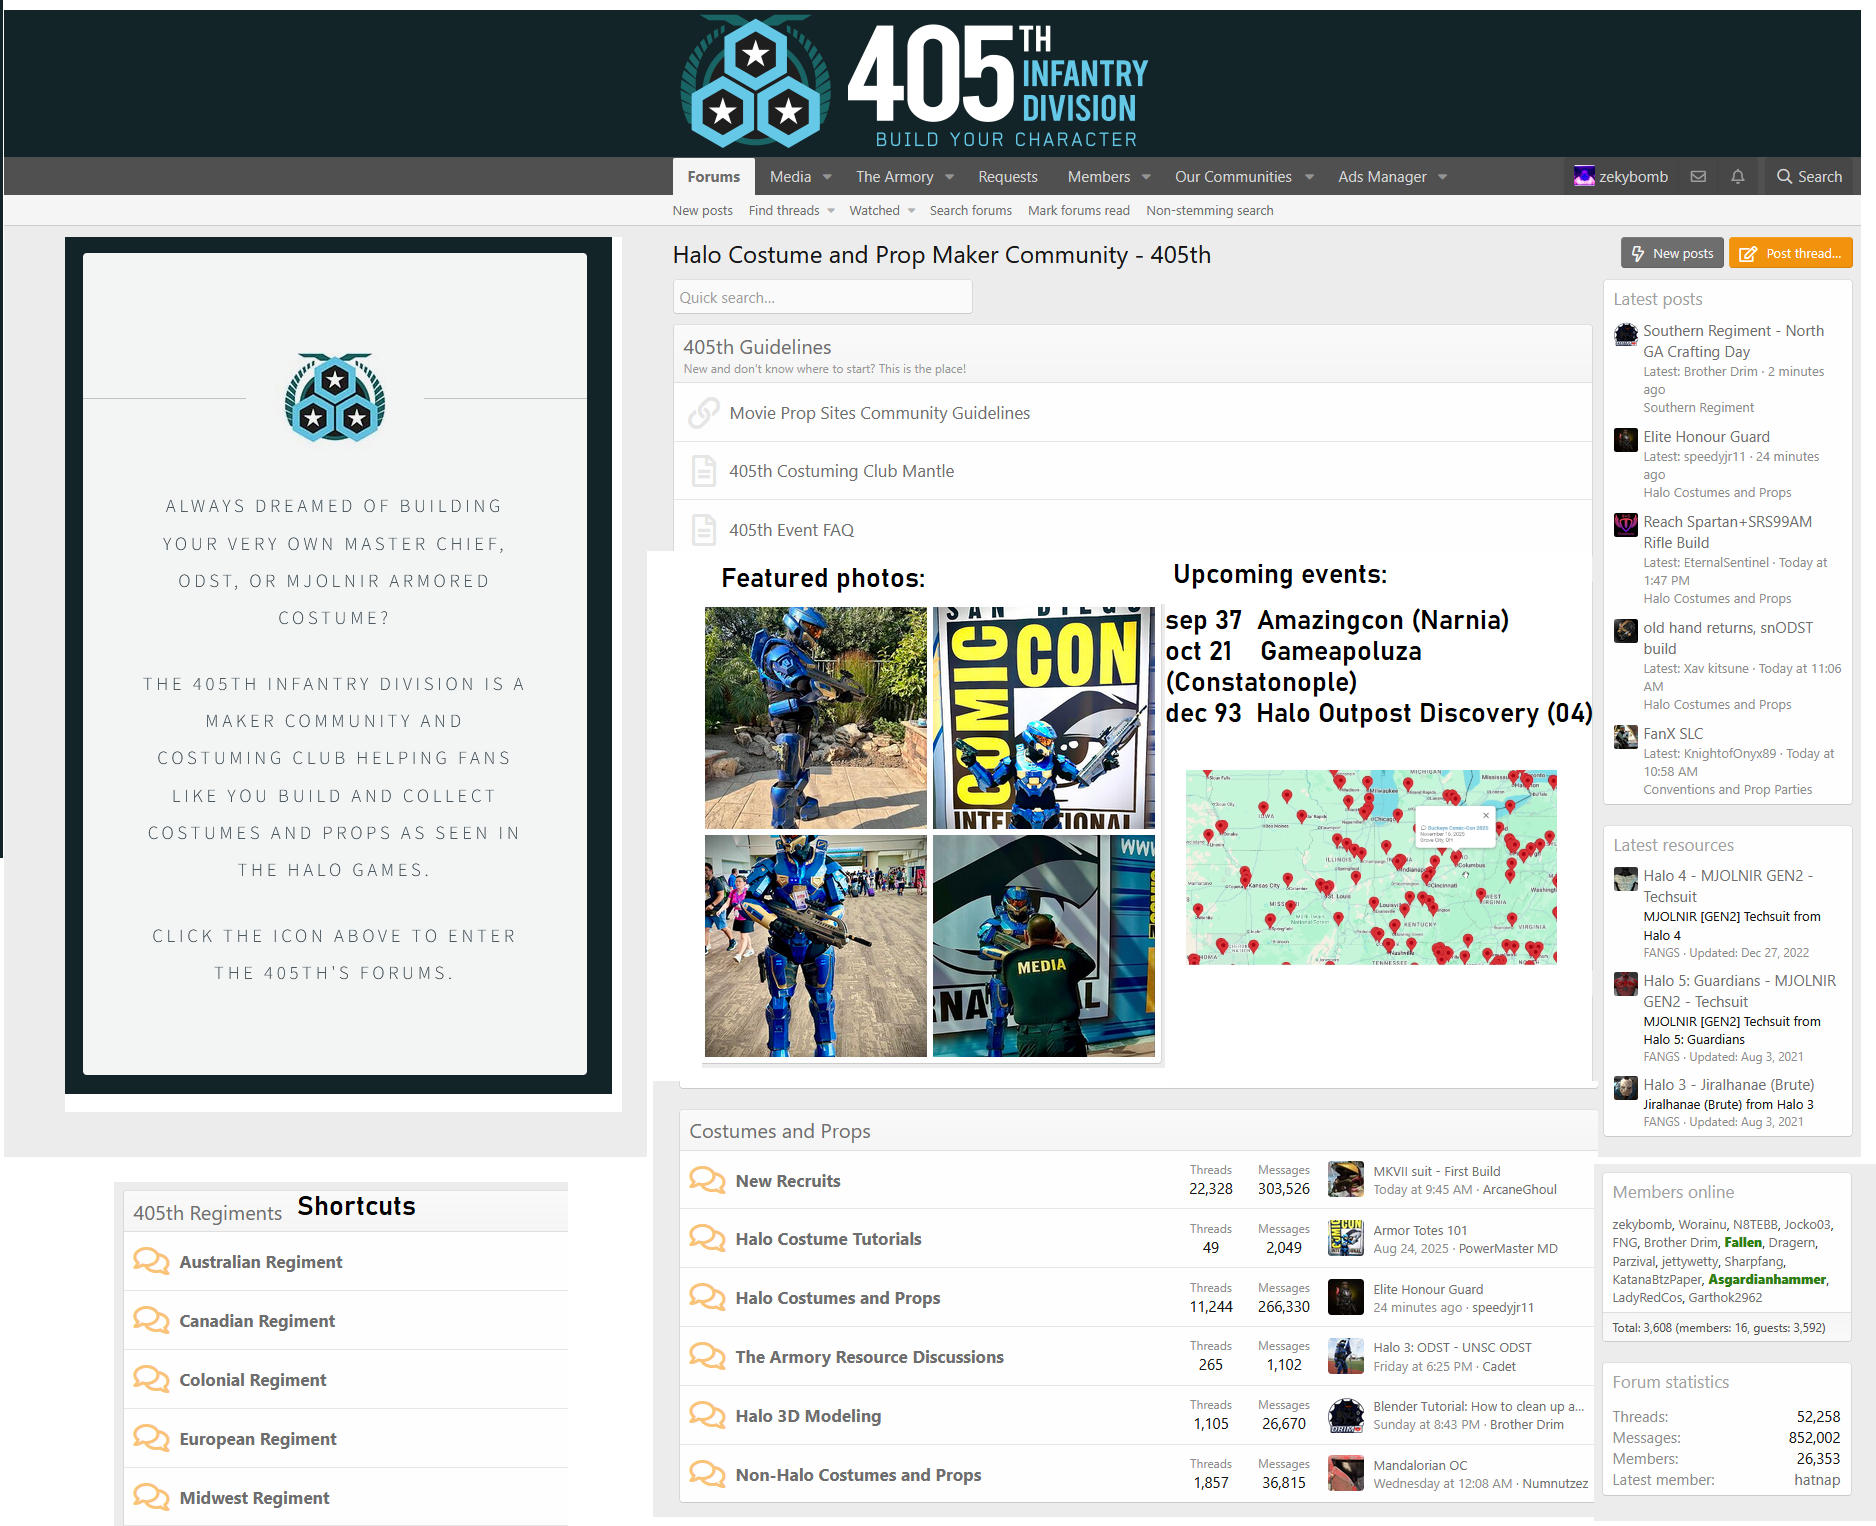Click the New posts button
Image resolution: width=1876 pixels, height=1526 pixels.
(x=1672, y=253)
